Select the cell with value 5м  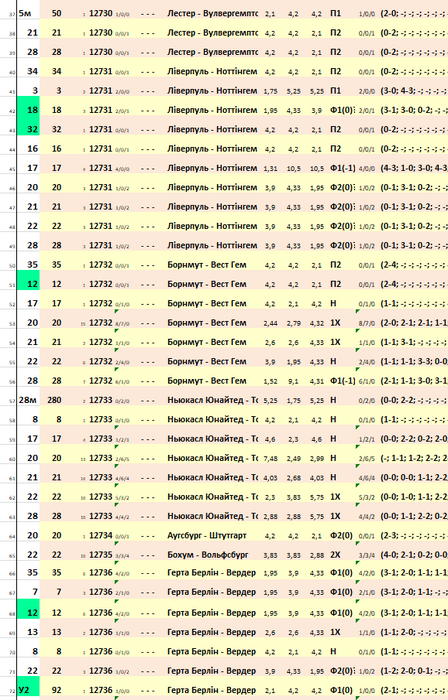pos(28,13)
